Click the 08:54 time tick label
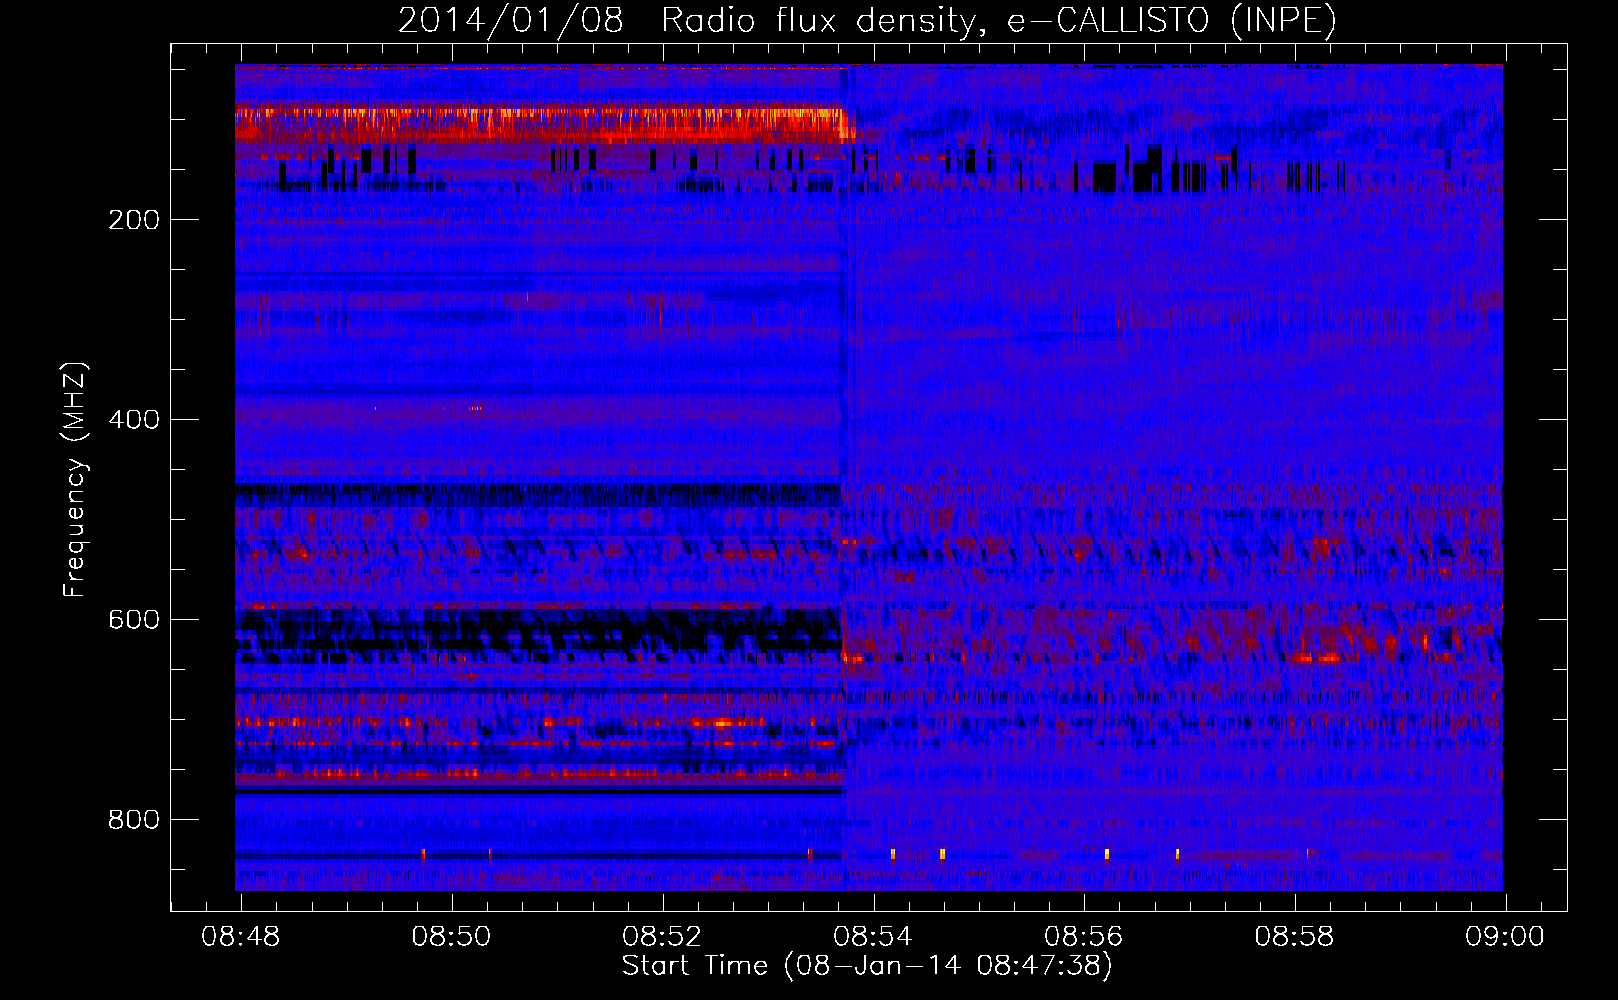 (874, 937)
